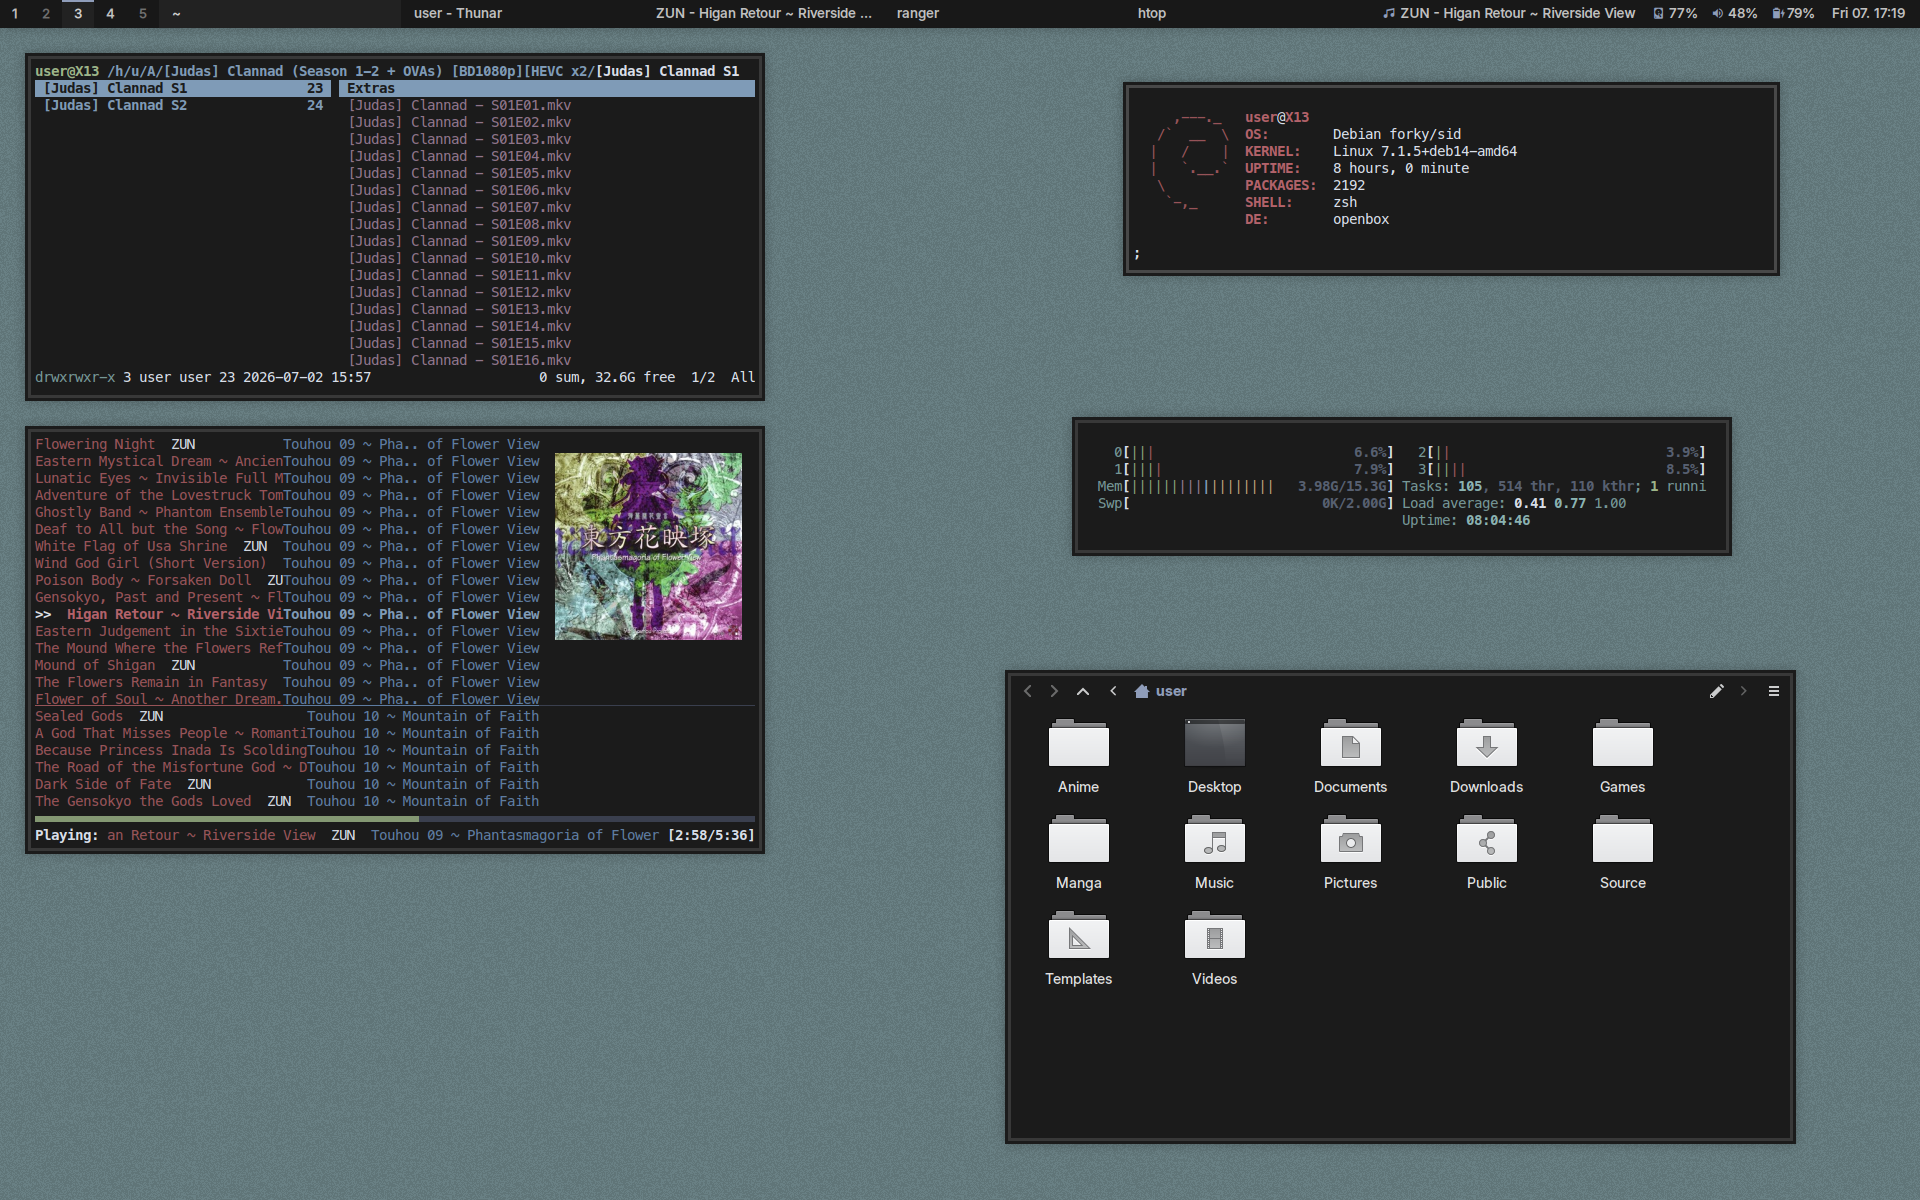Select the Videos folder in Thunar

click(x=1214, y=948)
